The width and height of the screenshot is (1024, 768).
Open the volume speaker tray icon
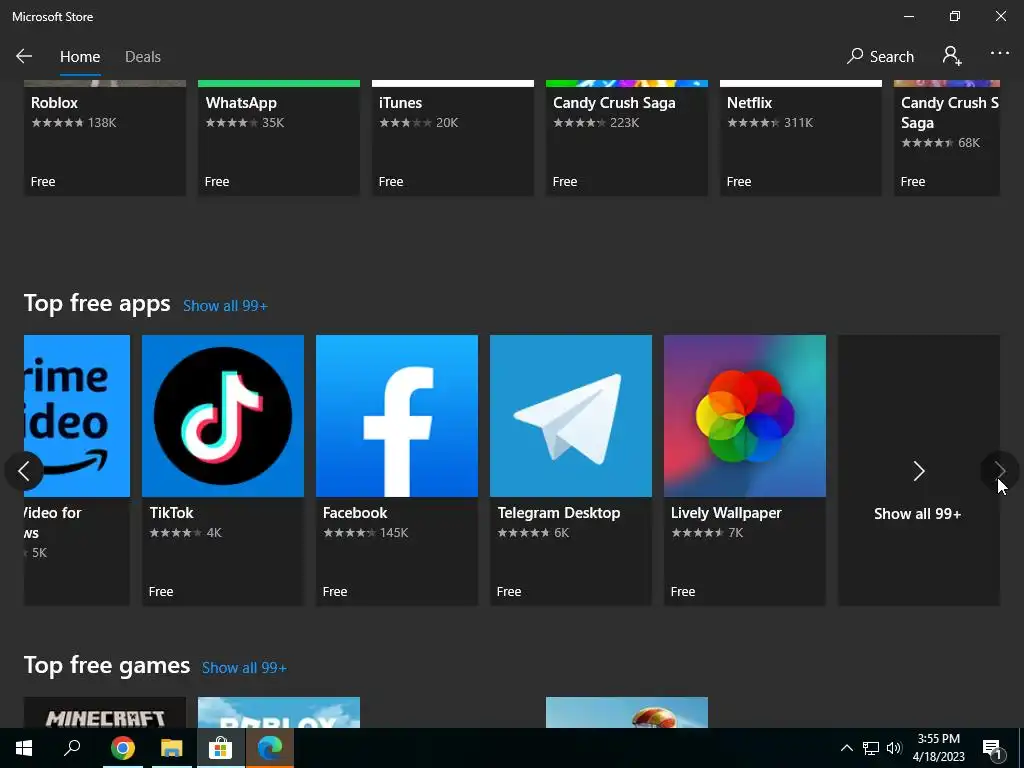(x=894, y=748)
